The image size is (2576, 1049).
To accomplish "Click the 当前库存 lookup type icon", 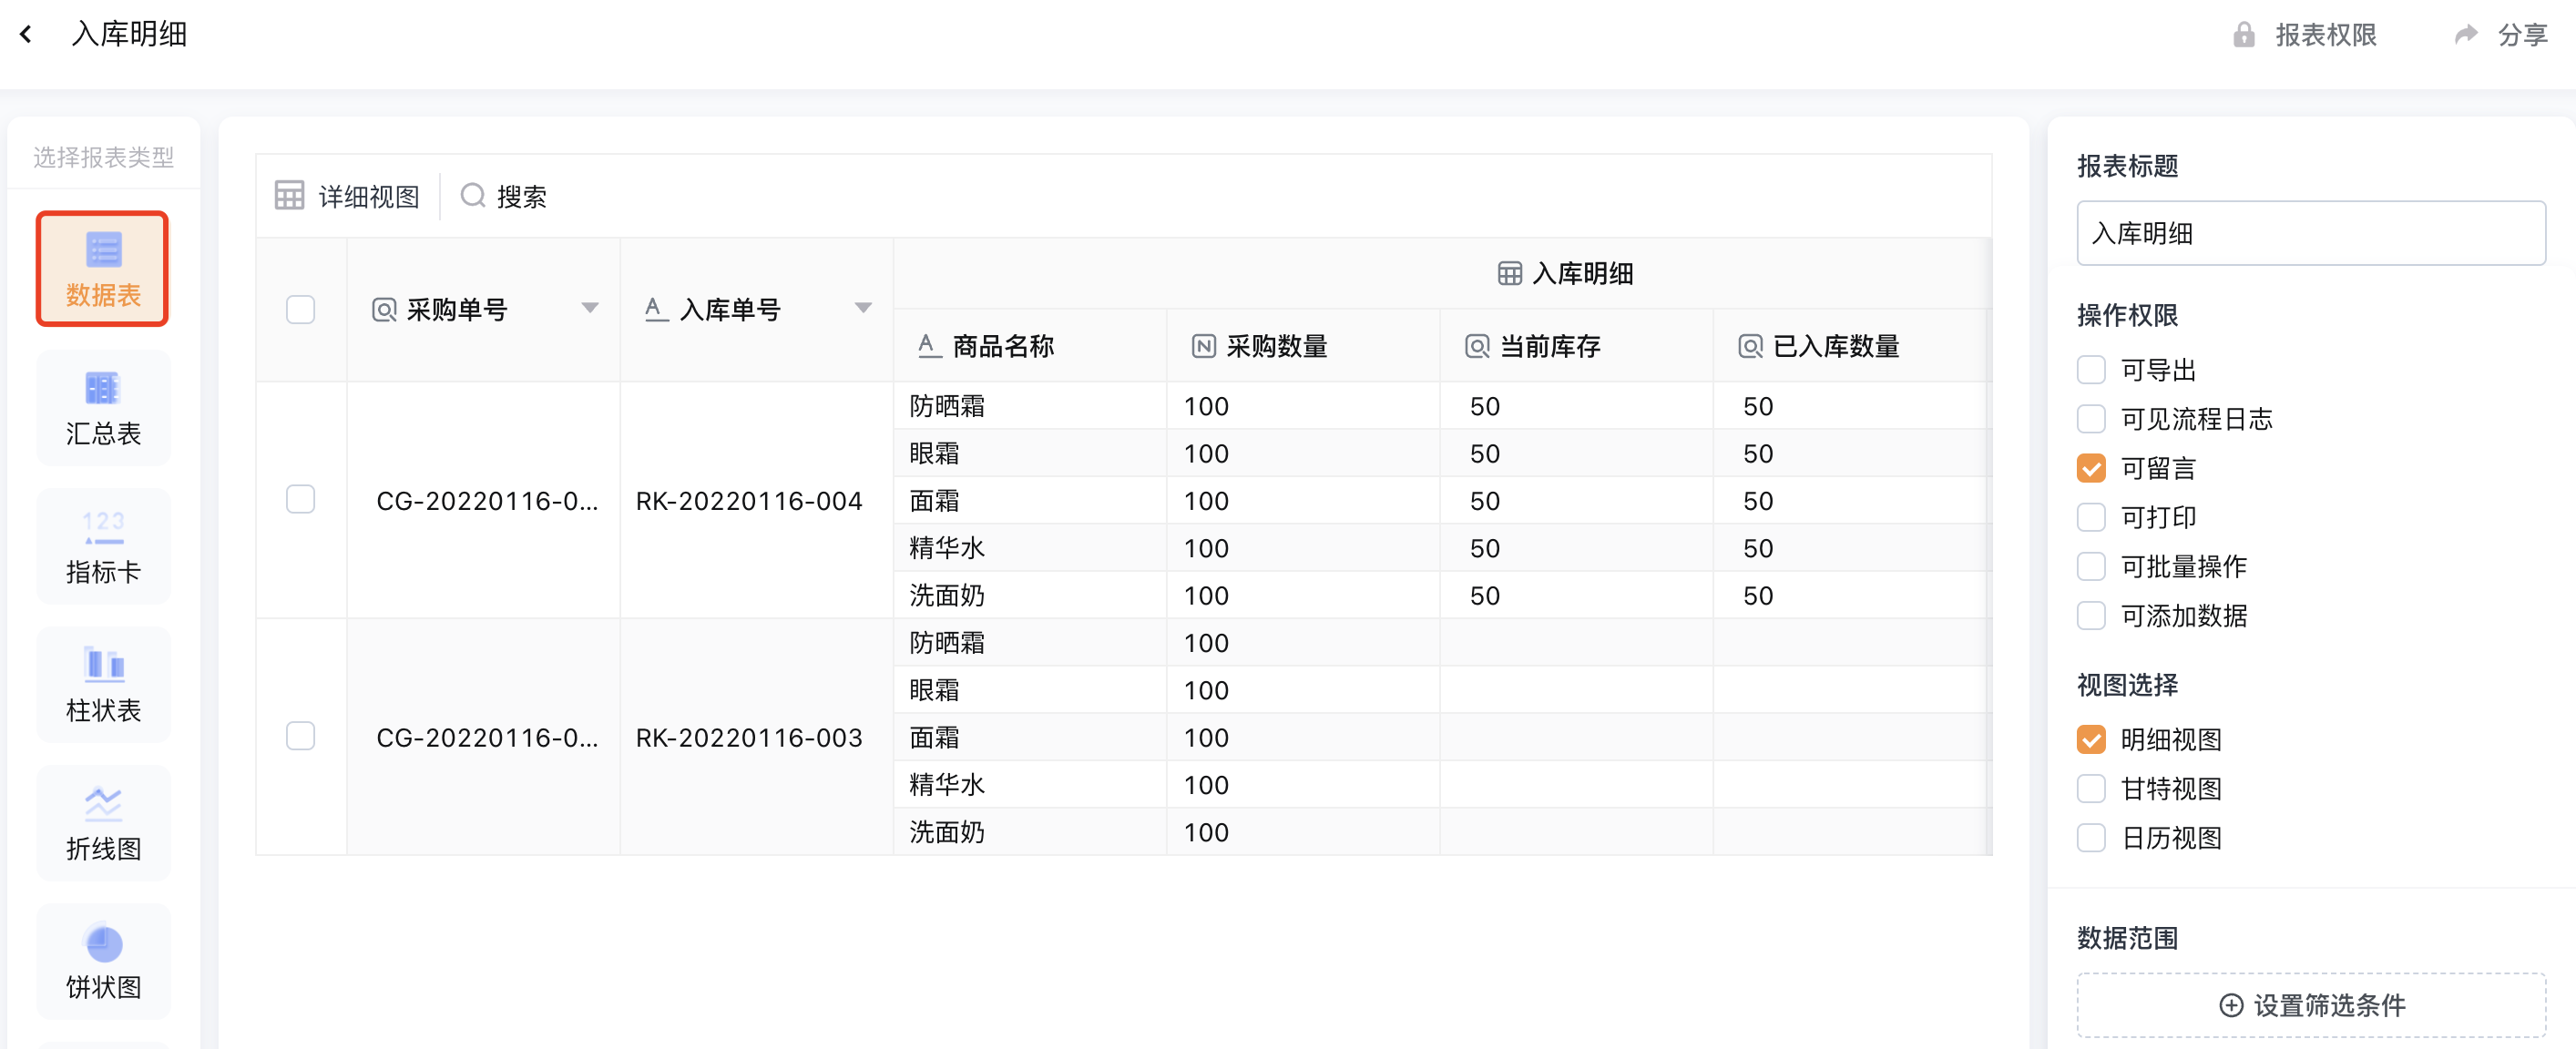I will pos(1477,346).
